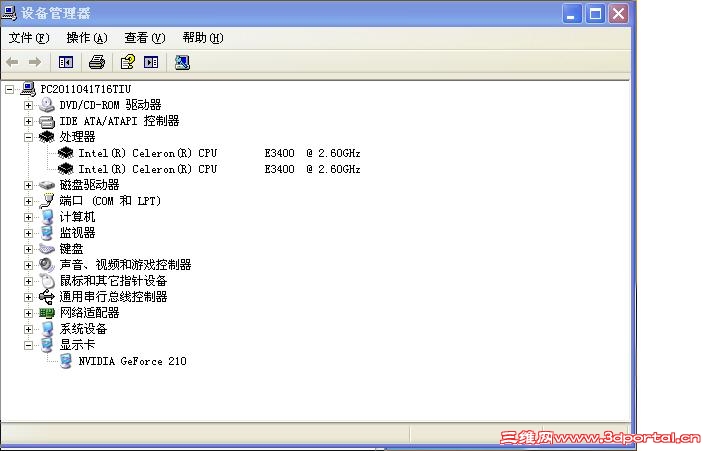Minimize the 设备管理器 window

[x=572, y=13]
